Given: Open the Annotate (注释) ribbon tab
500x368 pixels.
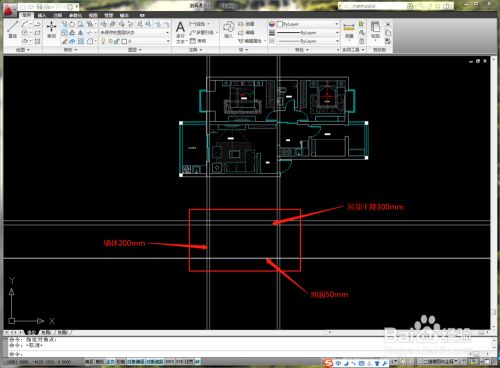Looking at the screenshot, I should point(57,15).
